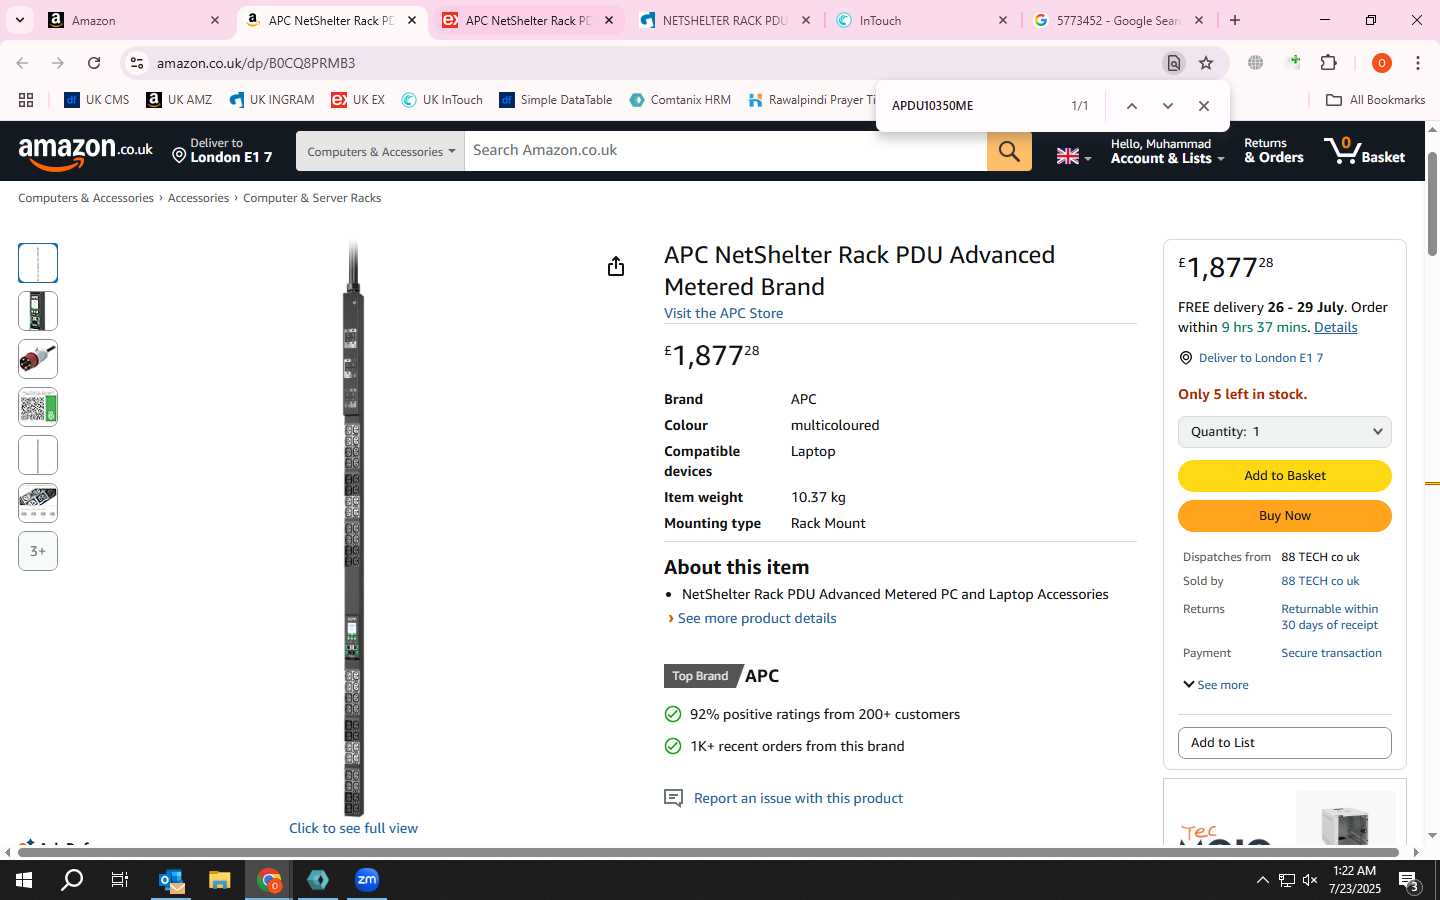Click Add to Basket button
The height and width of the screenshot is (900, 1440).
point(1285,476)
